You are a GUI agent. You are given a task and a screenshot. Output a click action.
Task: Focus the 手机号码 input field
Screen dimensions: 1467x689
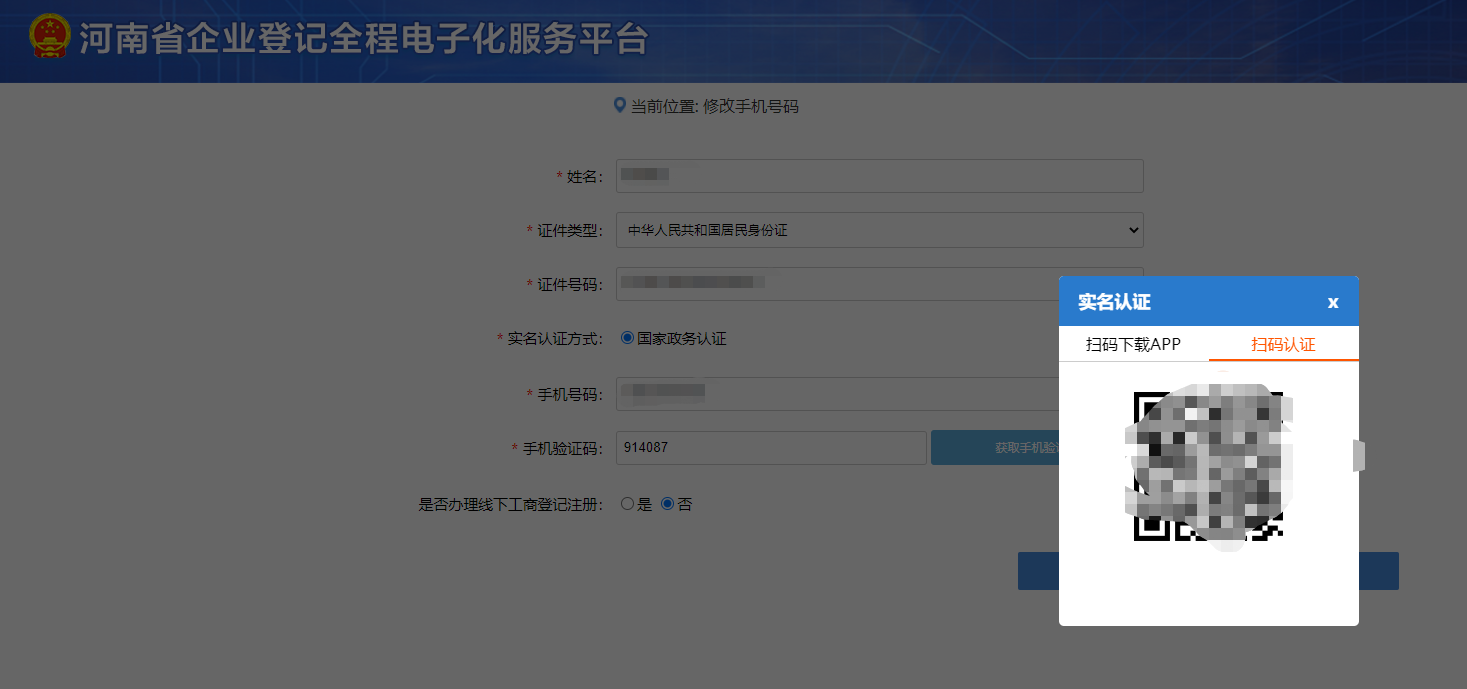(x=880, y=394)
